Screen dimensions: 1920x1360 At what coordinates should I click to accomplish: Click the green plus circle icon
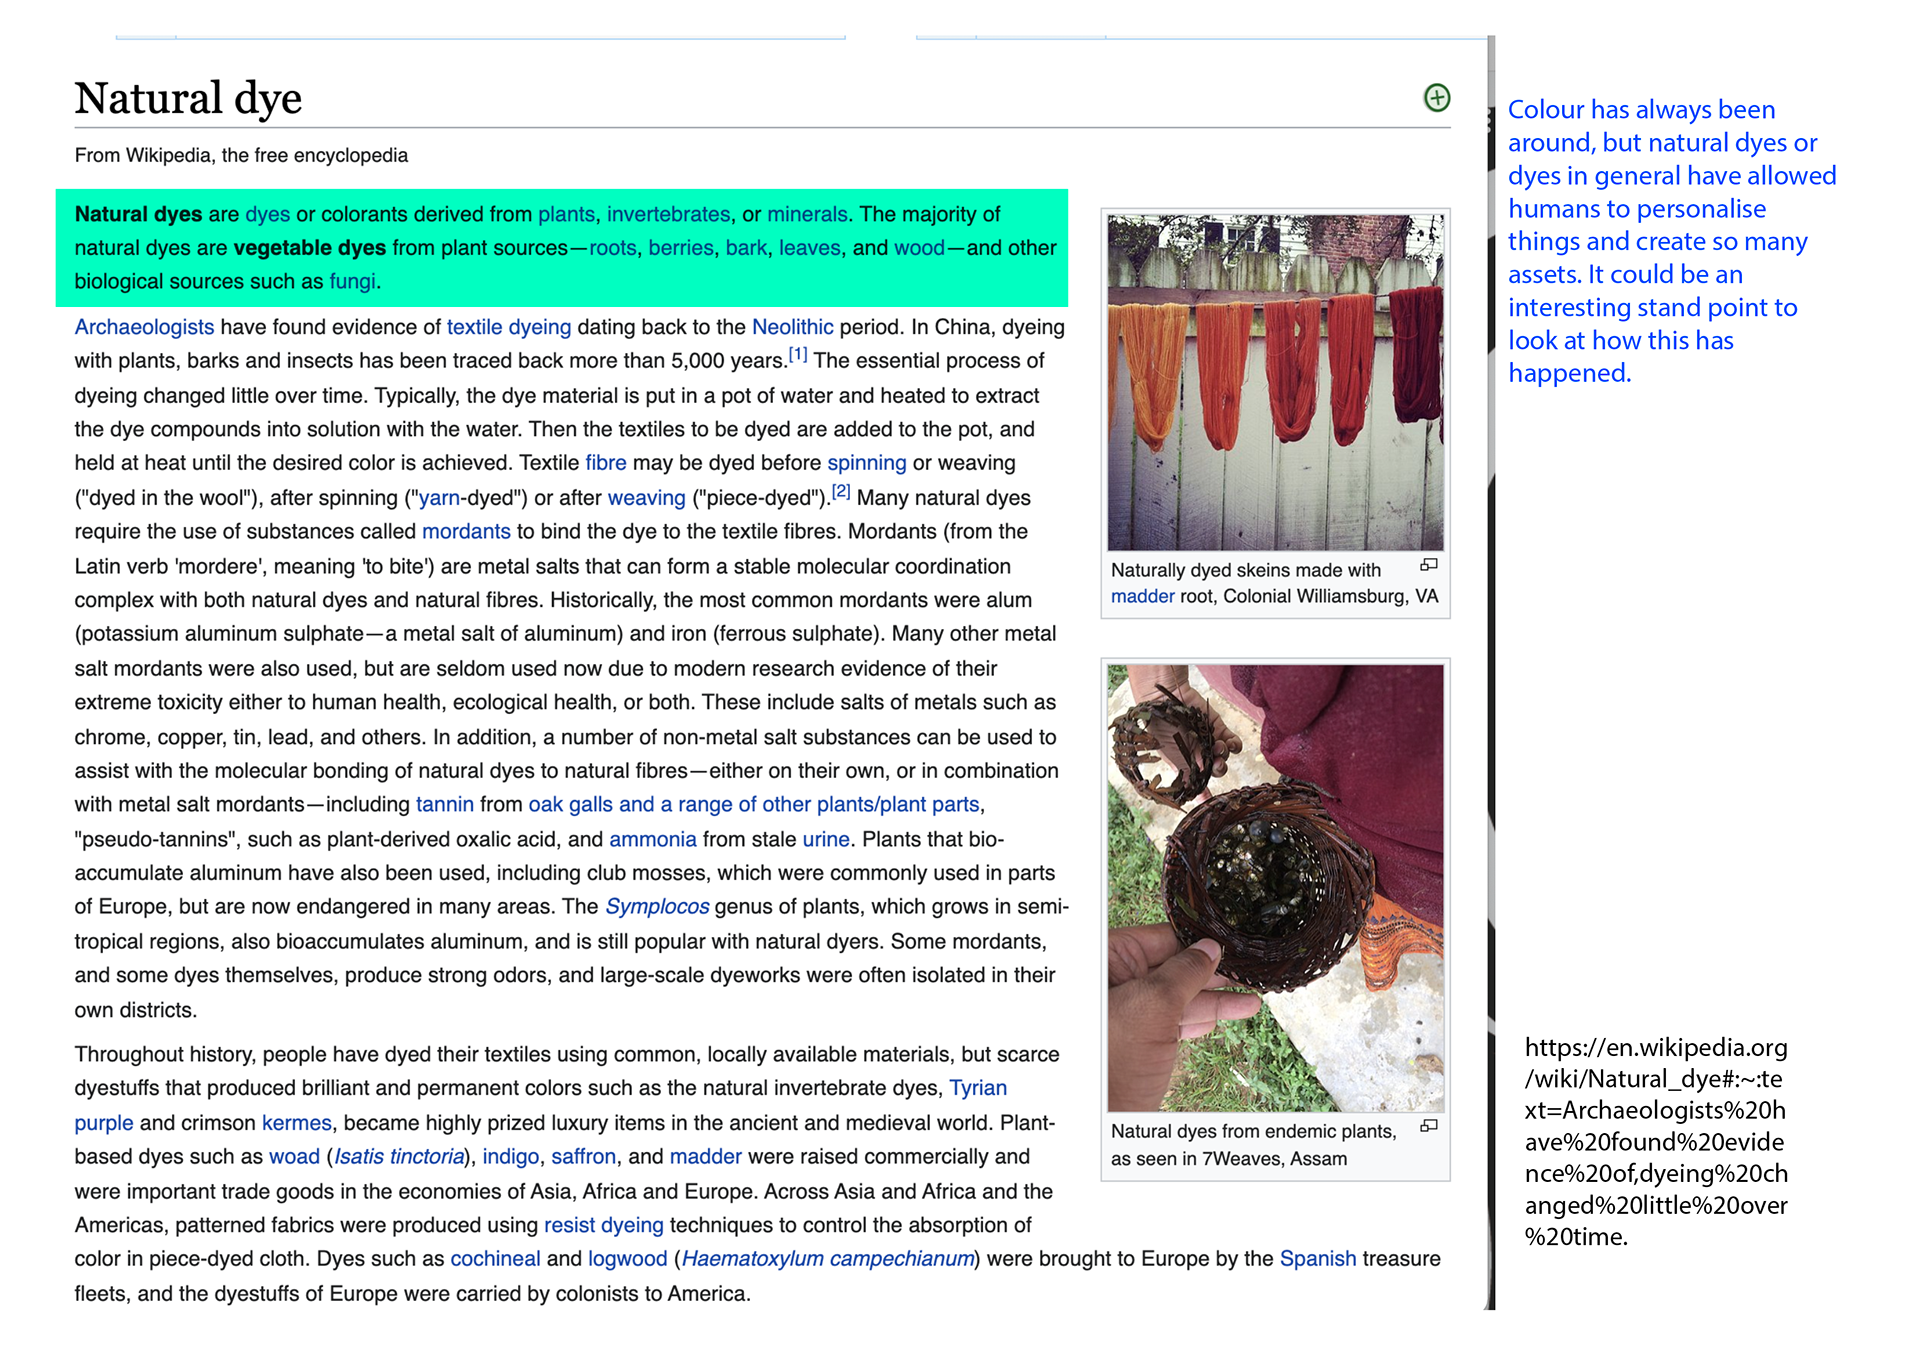pyautogui.click(x=1436, y=97)
